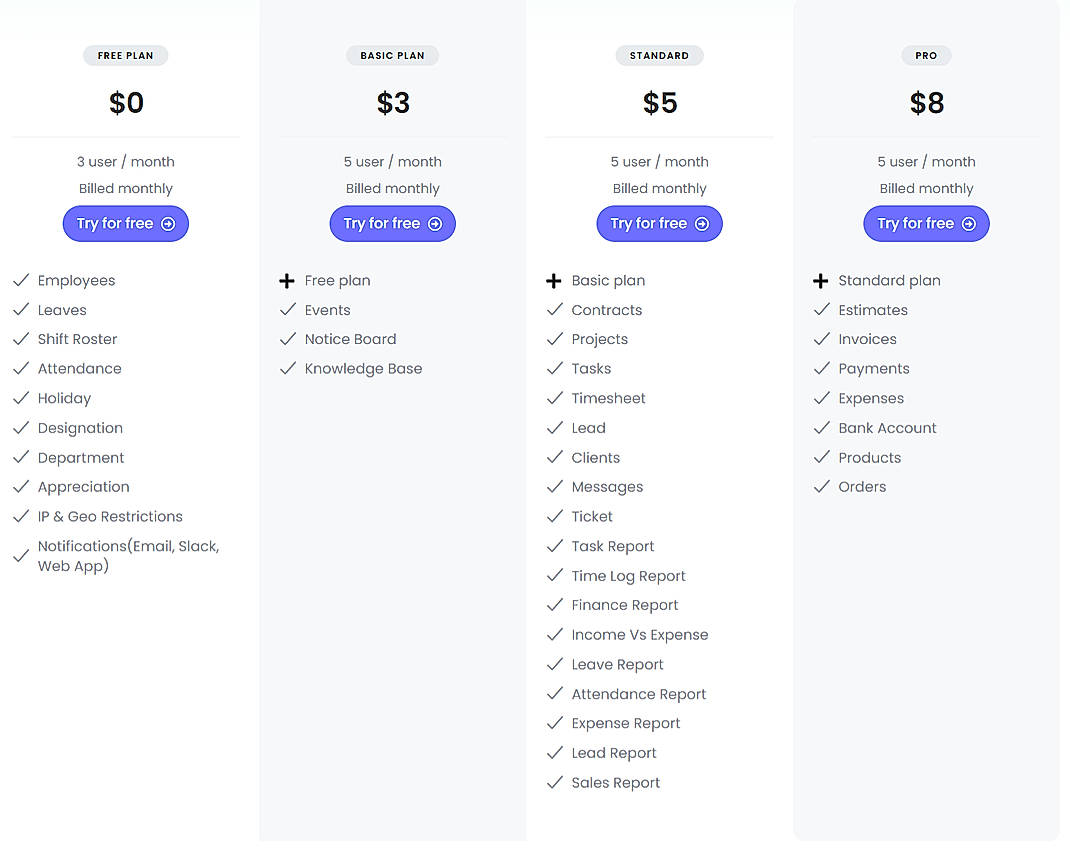Select the FREE PLAN badge

[125, 55]
